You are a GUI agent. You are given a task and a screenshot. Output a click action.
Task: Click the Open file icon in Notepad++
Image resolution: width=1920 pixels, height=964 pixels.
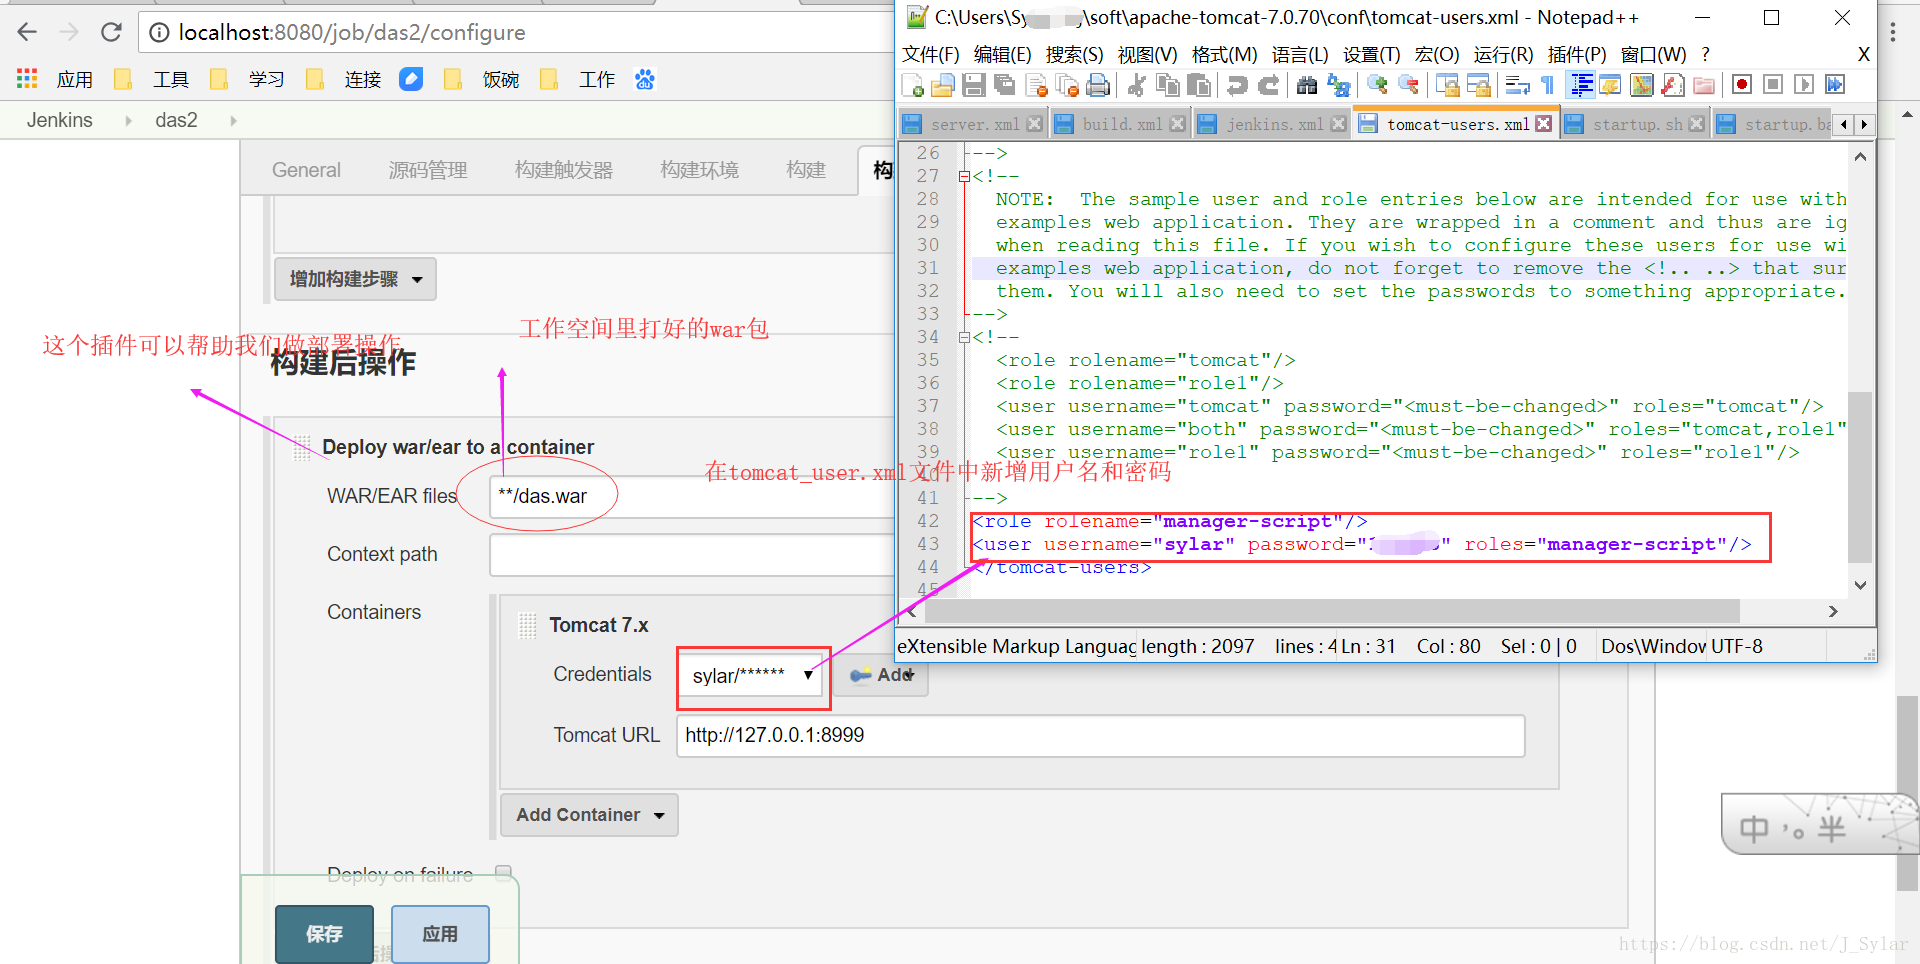pyautogui.click(x=943, y=85)
